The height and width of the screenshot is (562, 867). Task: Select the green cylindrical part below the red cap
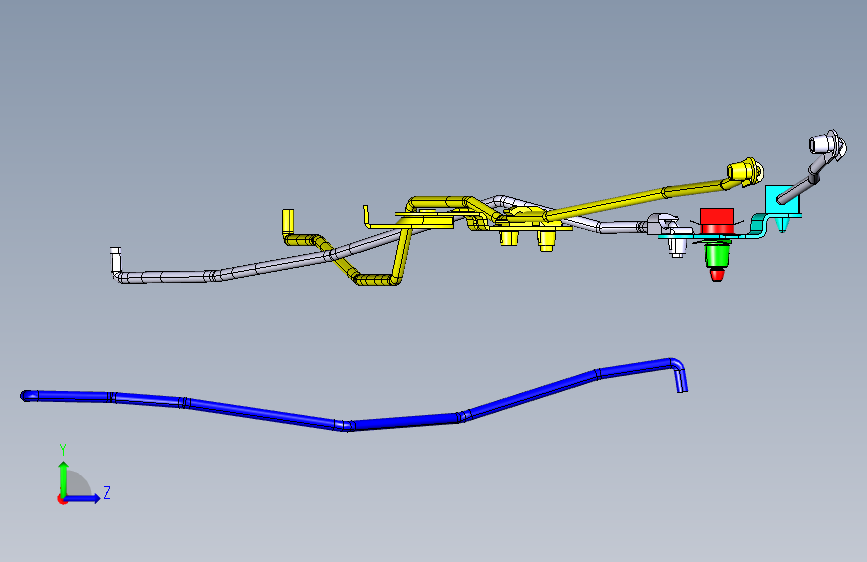[x=717, y=256]
